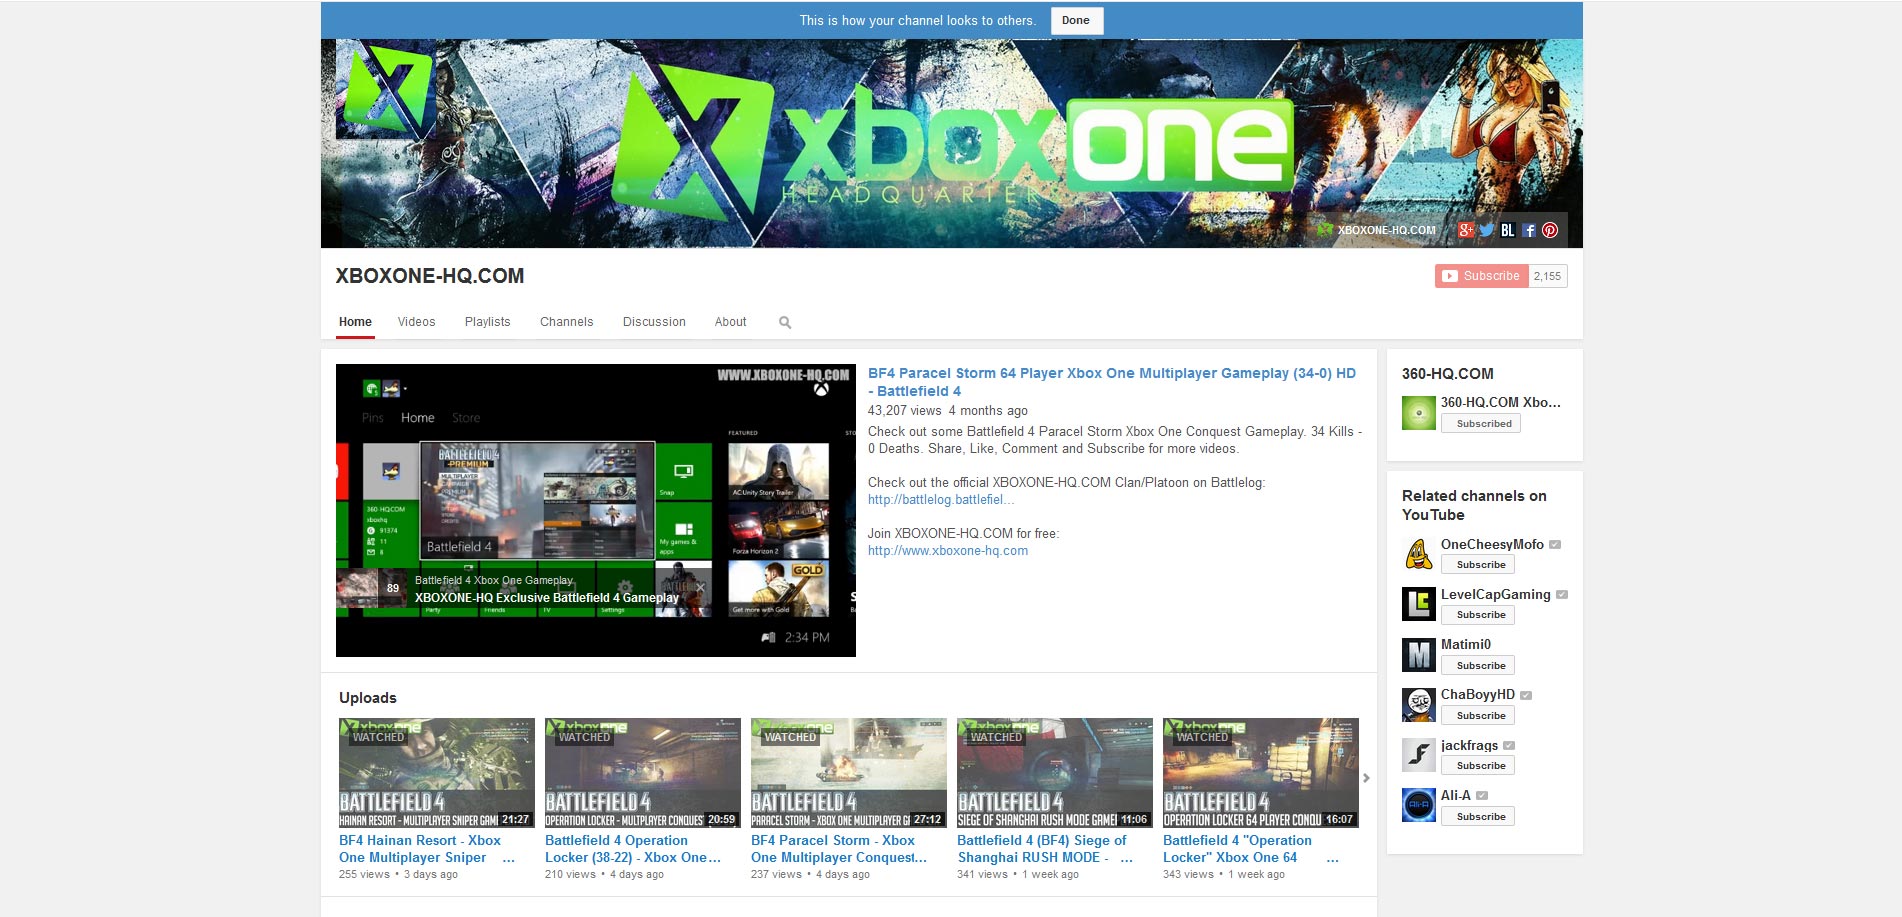The height and width of the screenshot is (917, 1902).
Task: Subscribe to LevelCapGaming
Action: click(1477, 615)
